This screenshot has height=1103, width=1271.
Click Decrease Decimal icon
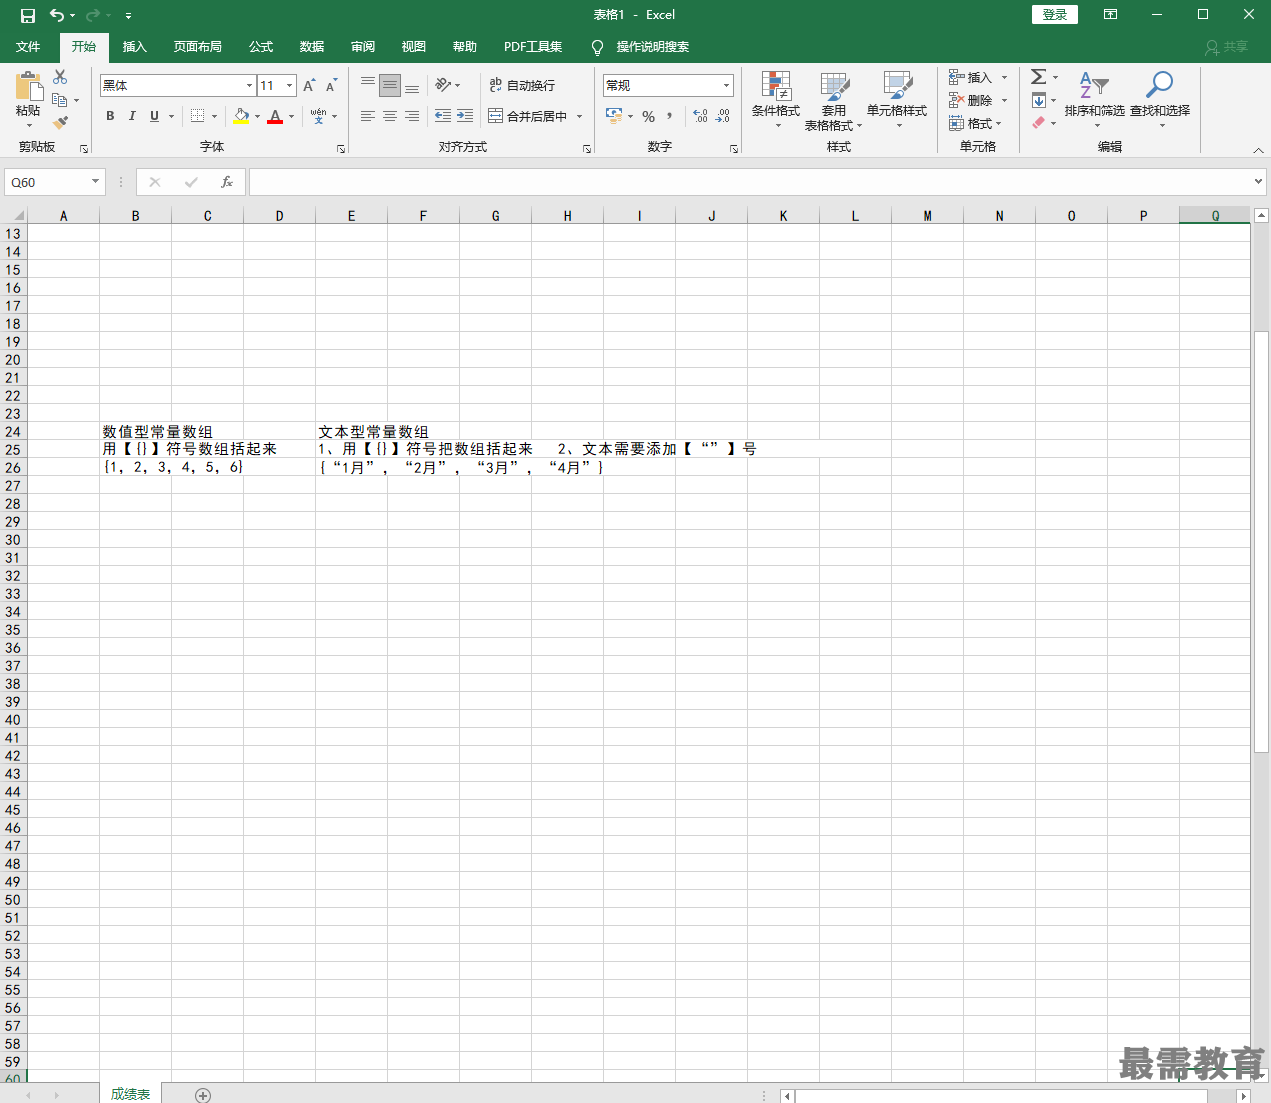click(x=723, y=116)
